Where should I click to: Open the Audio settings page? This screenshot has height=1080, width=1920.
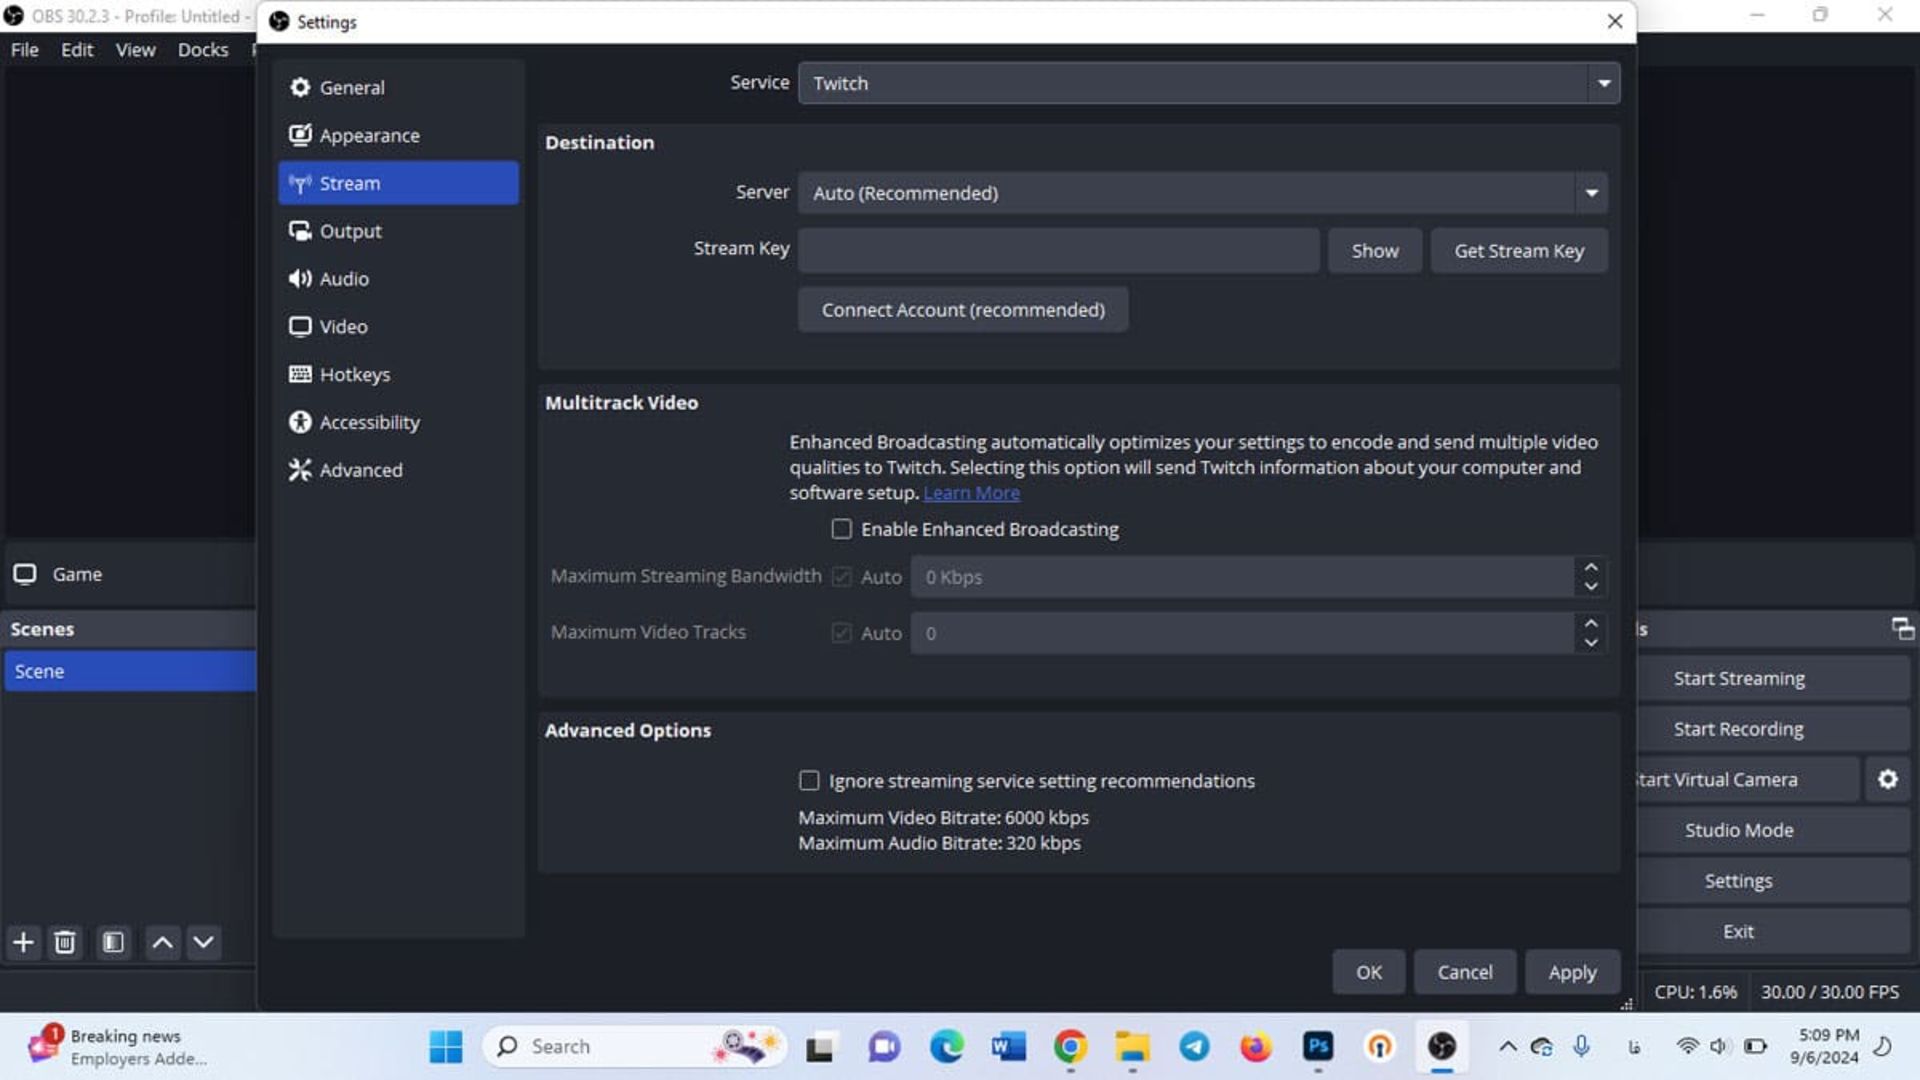tap(398, 279)
